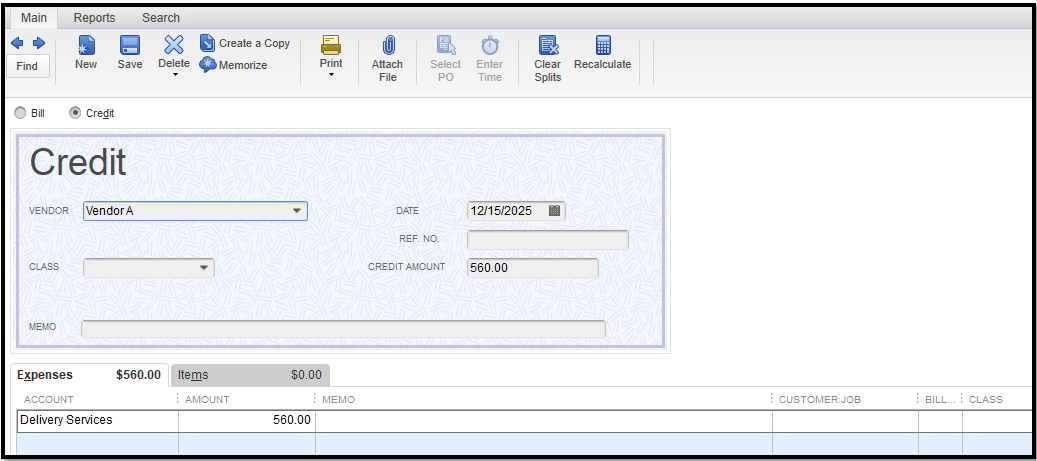Click the Customer:Job cell in Delivery Services row
This screenshot has width=1037, height=461.
point(845,421)
